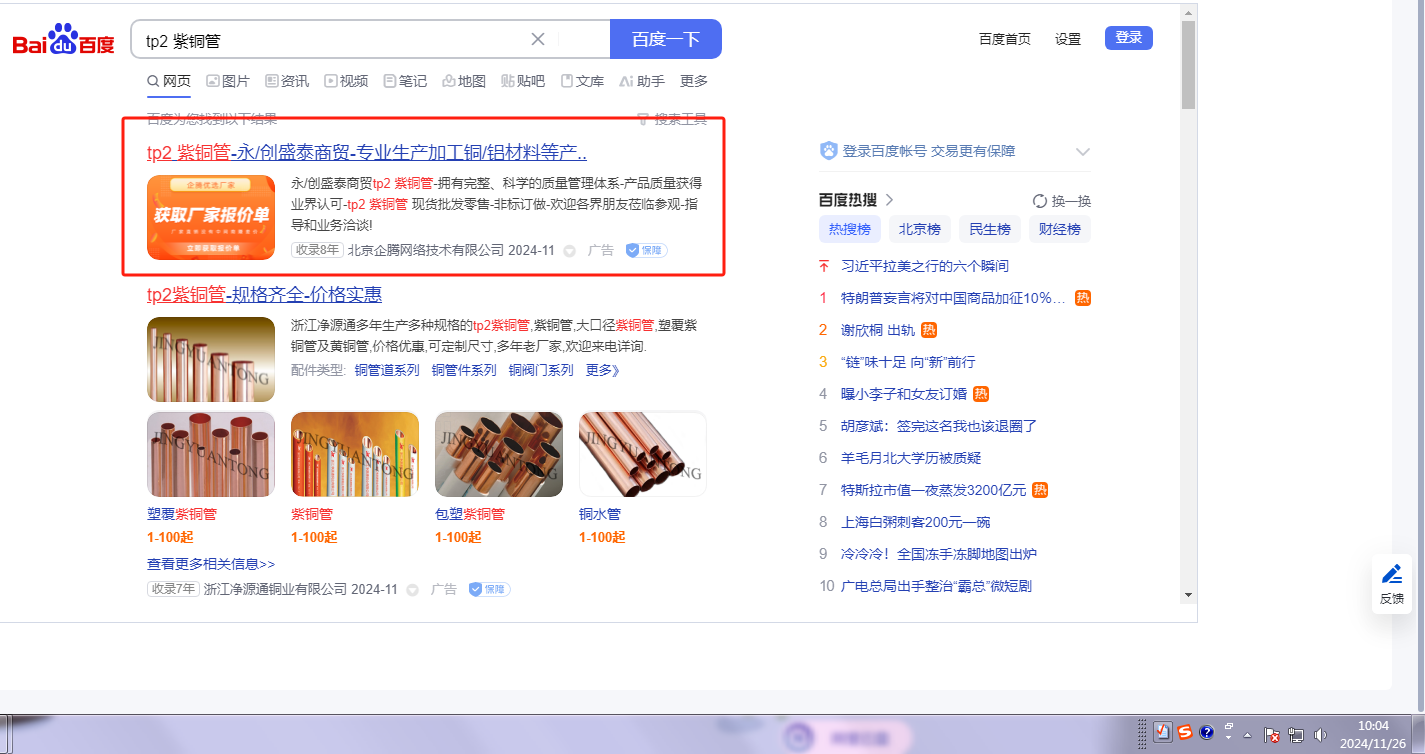Open the 搜索工具 filter
Screen dimensions: 1425x754
(672, 120)
